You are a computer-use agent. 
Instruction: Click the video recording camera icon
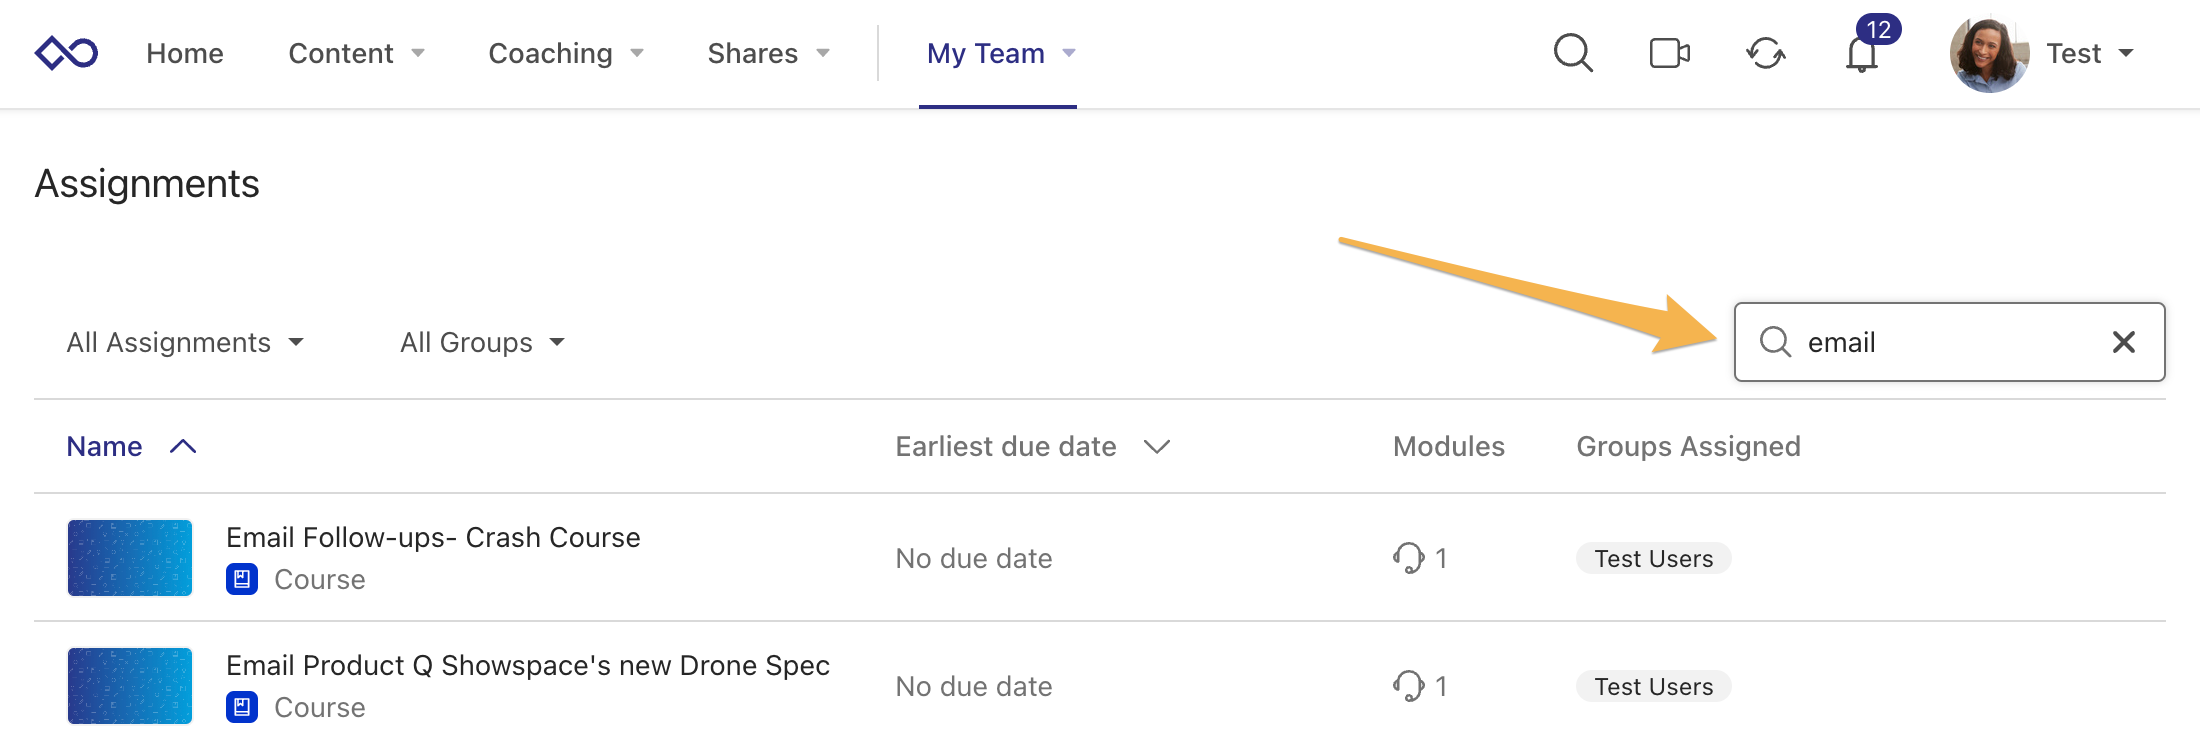[1668, 53]
